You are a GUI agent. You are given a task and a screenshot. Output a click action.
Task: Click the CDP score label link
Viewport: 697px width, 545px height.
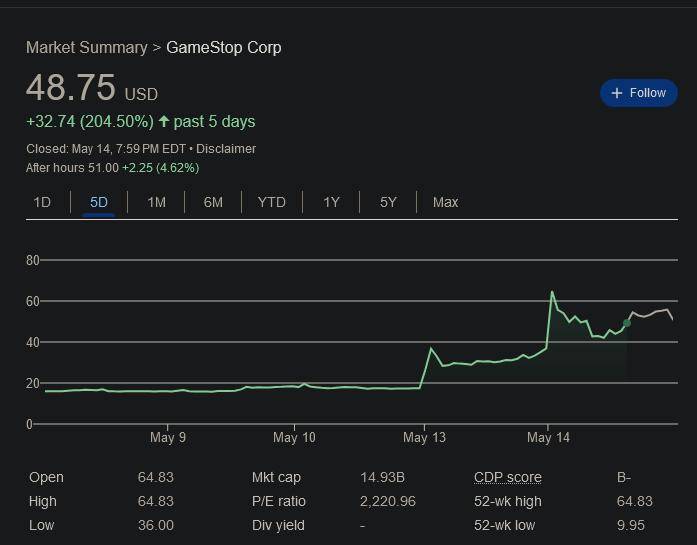508,477
